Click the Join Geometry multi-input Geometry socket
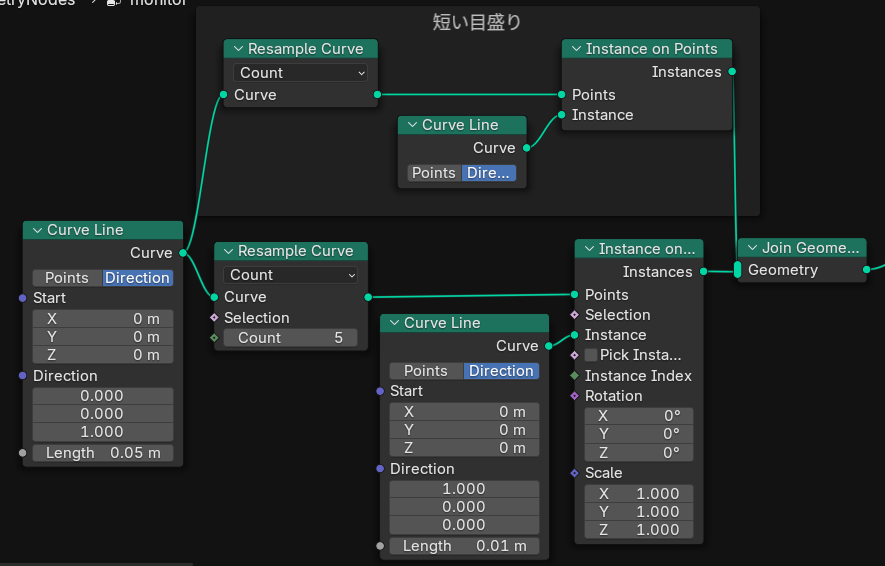885x566 pixels. 738,270
